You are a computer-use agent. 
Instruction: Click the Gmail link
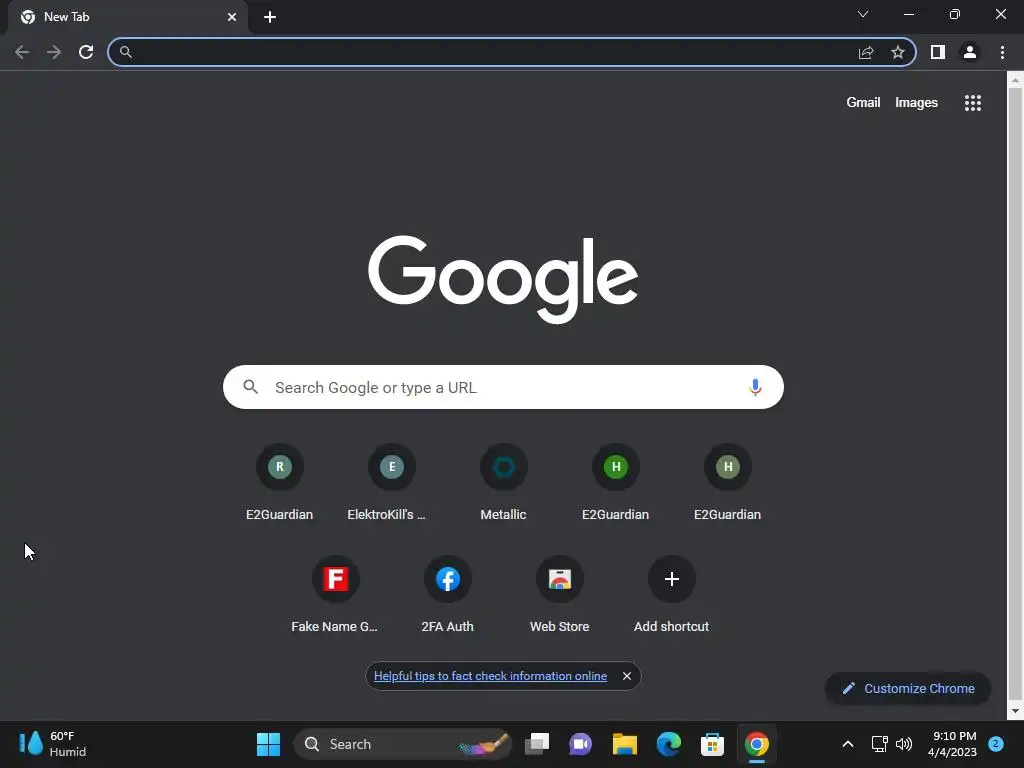click(x=863, y=103)
